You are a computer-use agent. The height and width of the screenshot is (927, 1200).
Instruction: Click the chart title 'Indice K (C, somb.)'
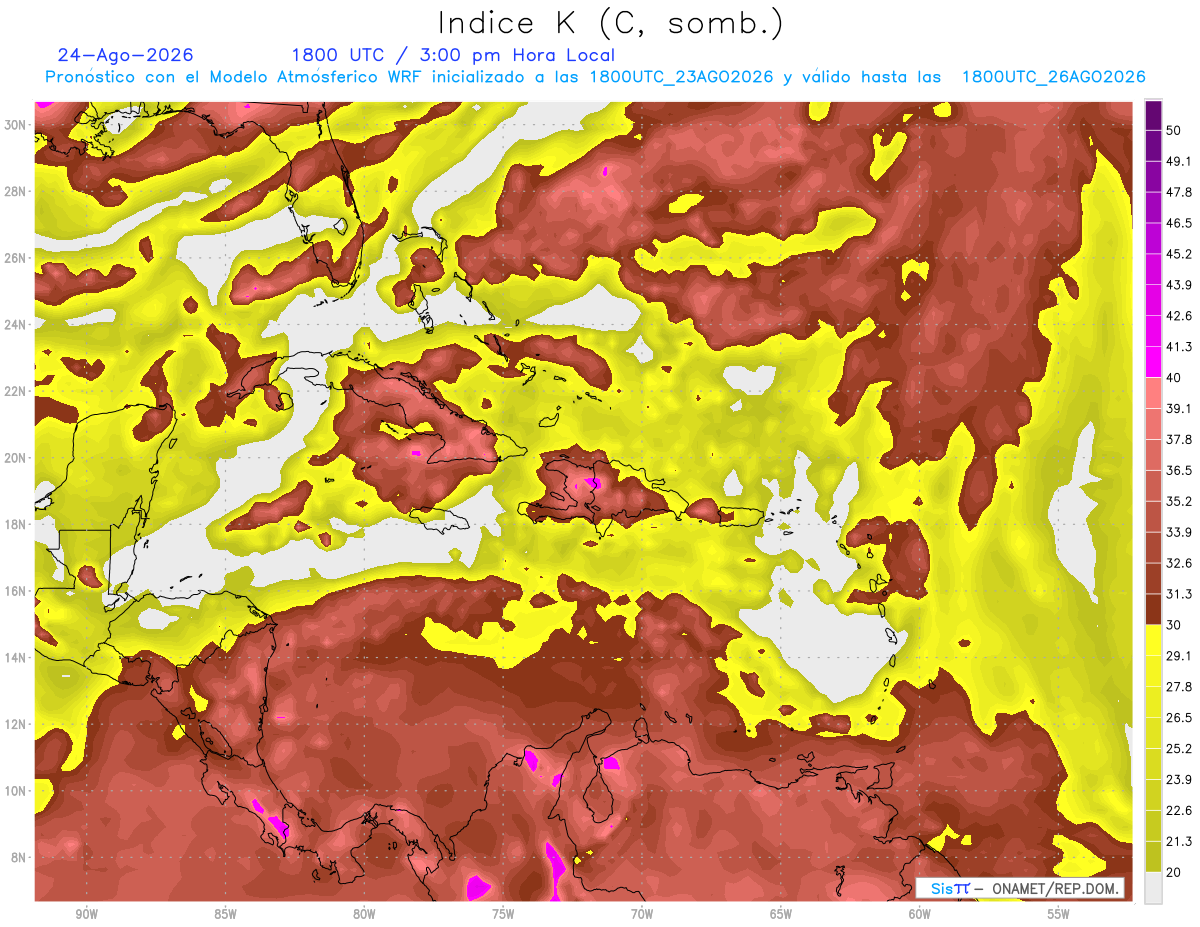[611, 23]
